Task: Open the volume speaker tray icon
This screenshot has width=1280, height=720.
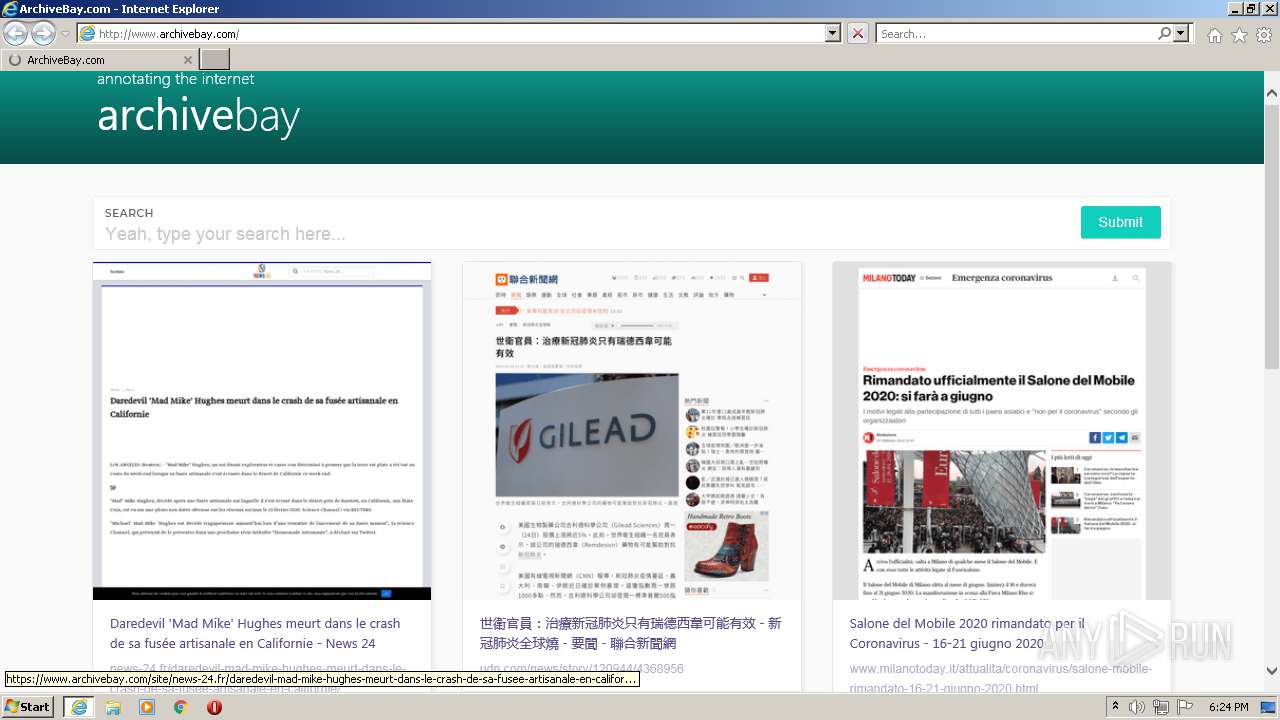Action: point(1137,707)
